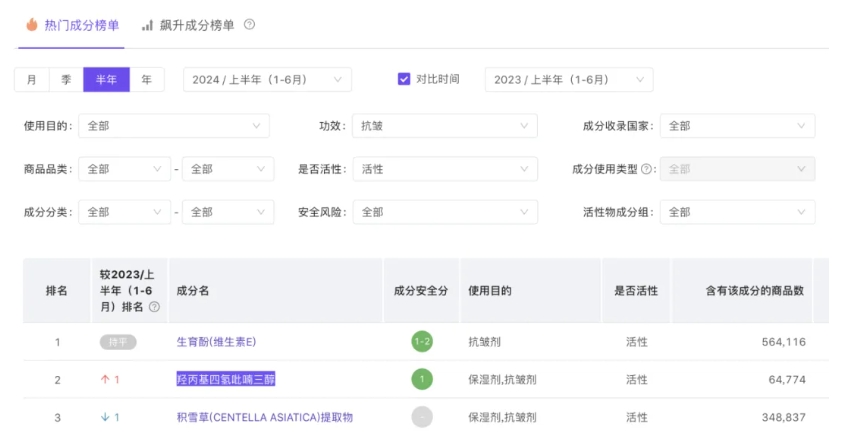Viewport: 841px width, 442px height.
Task: Open first 商品品类 dropdown
Action: point(124,169)
